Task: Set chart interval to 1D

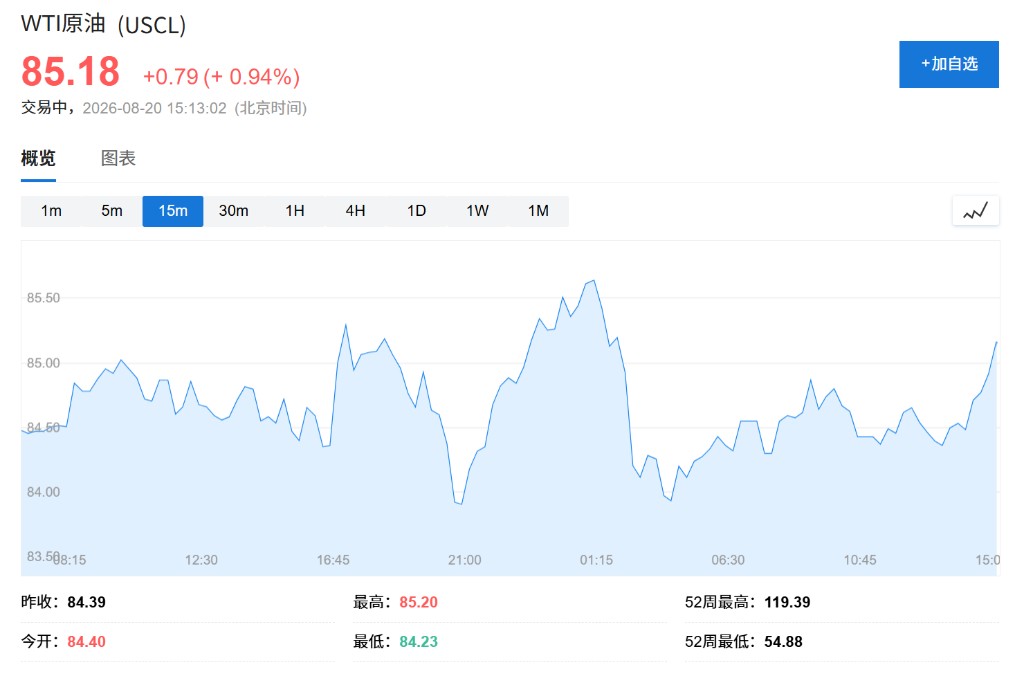Action: pyautogui.click(x=416, y=211)
